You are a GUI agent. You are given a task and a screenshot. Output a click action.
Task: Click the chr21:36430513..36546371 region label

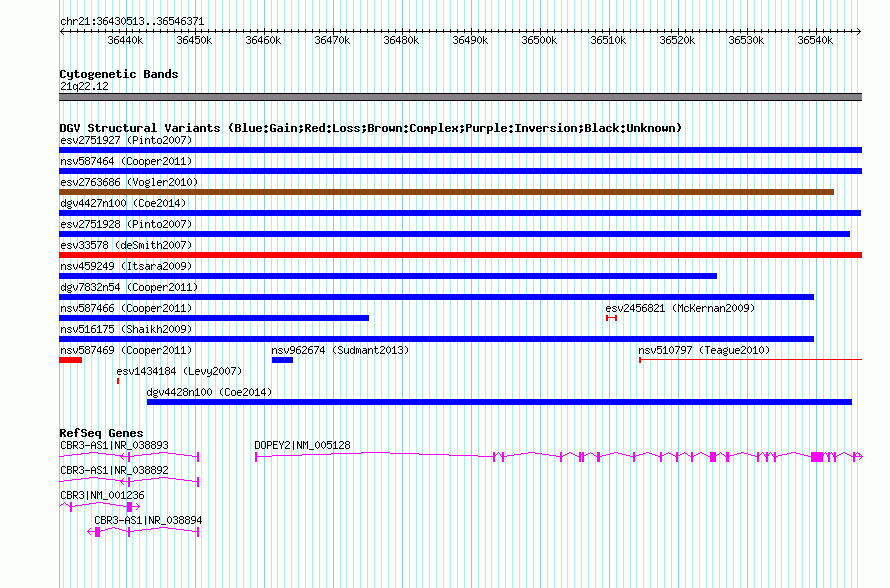[x=132, y=22]
